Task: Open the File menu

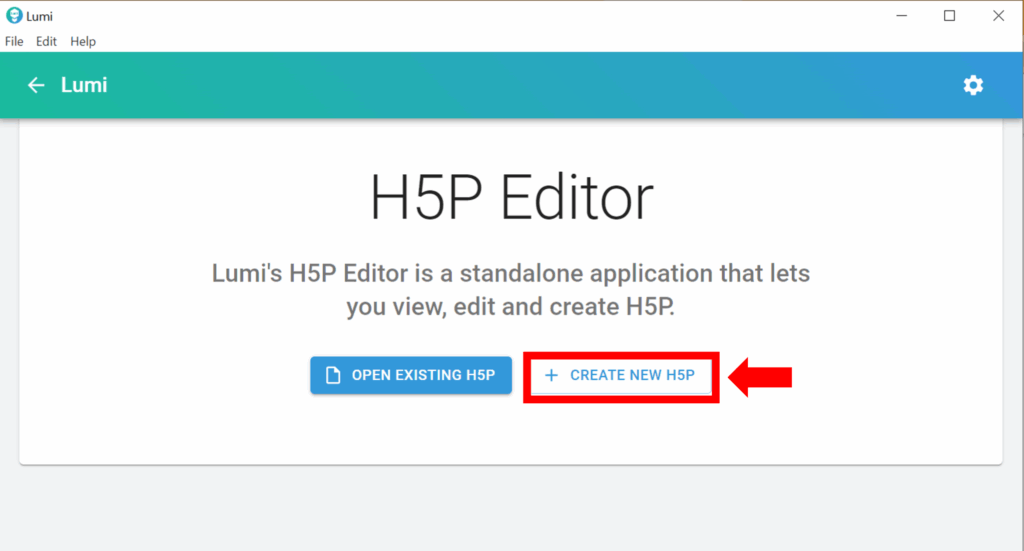Action: coord(14,41)
